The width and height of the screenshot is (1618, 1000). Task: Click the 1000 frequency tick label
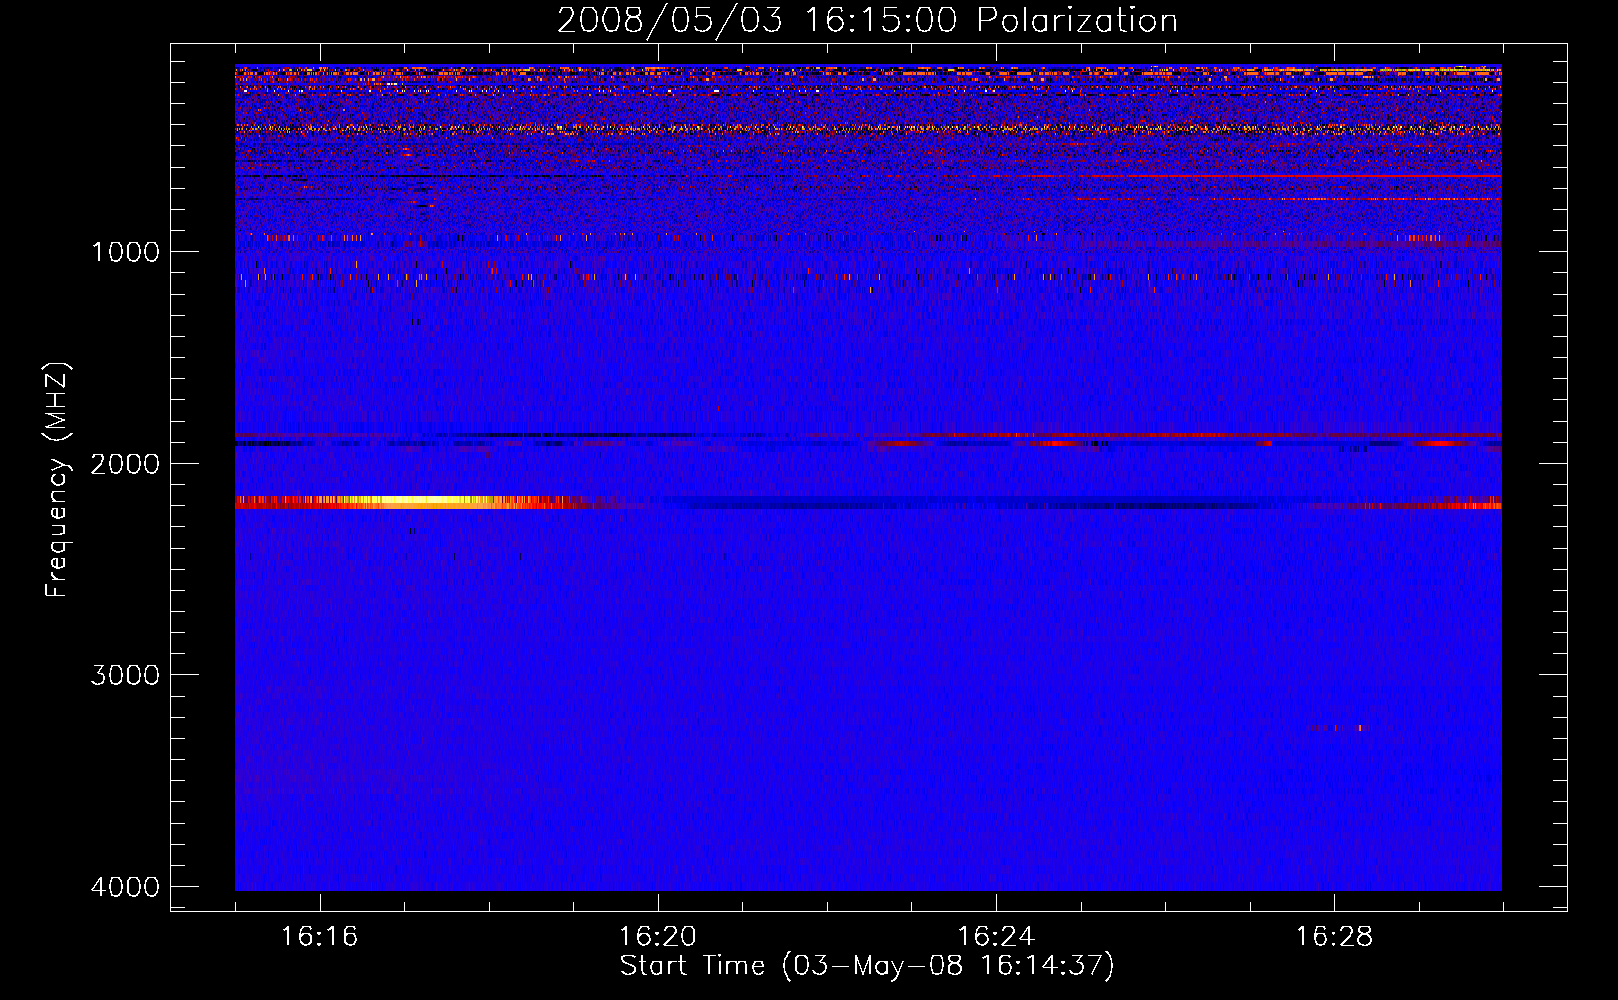(125, 252)
